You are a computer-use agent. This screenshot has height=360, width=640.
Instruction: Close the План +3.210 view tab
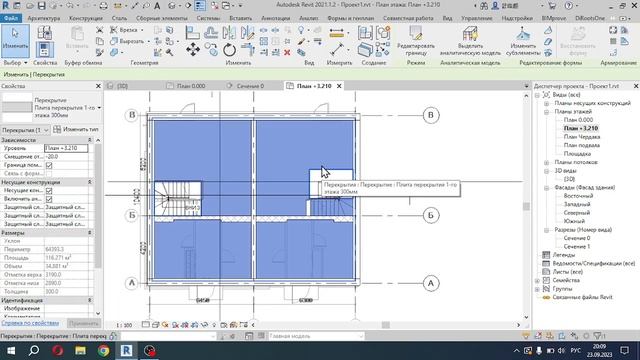339,86
